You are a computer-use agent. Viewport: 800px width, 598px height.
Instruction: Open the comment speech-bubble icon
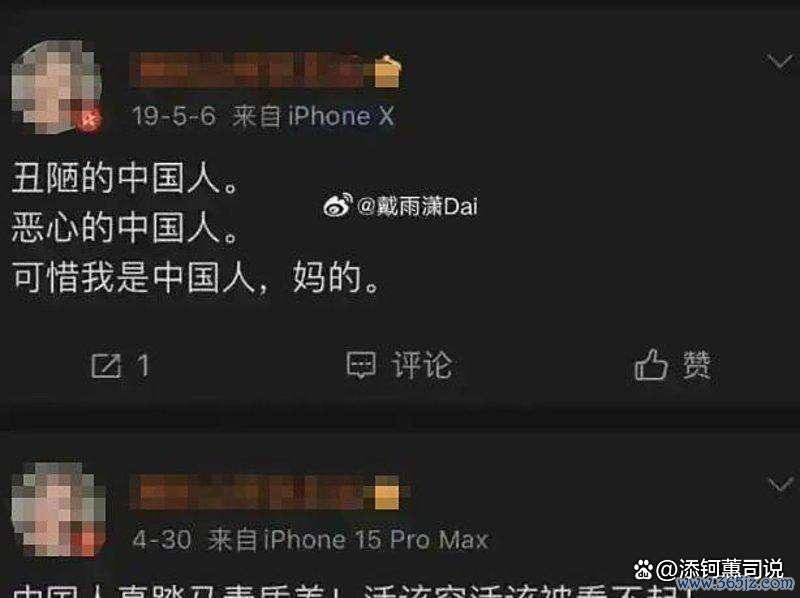click(x=361, y=364)
